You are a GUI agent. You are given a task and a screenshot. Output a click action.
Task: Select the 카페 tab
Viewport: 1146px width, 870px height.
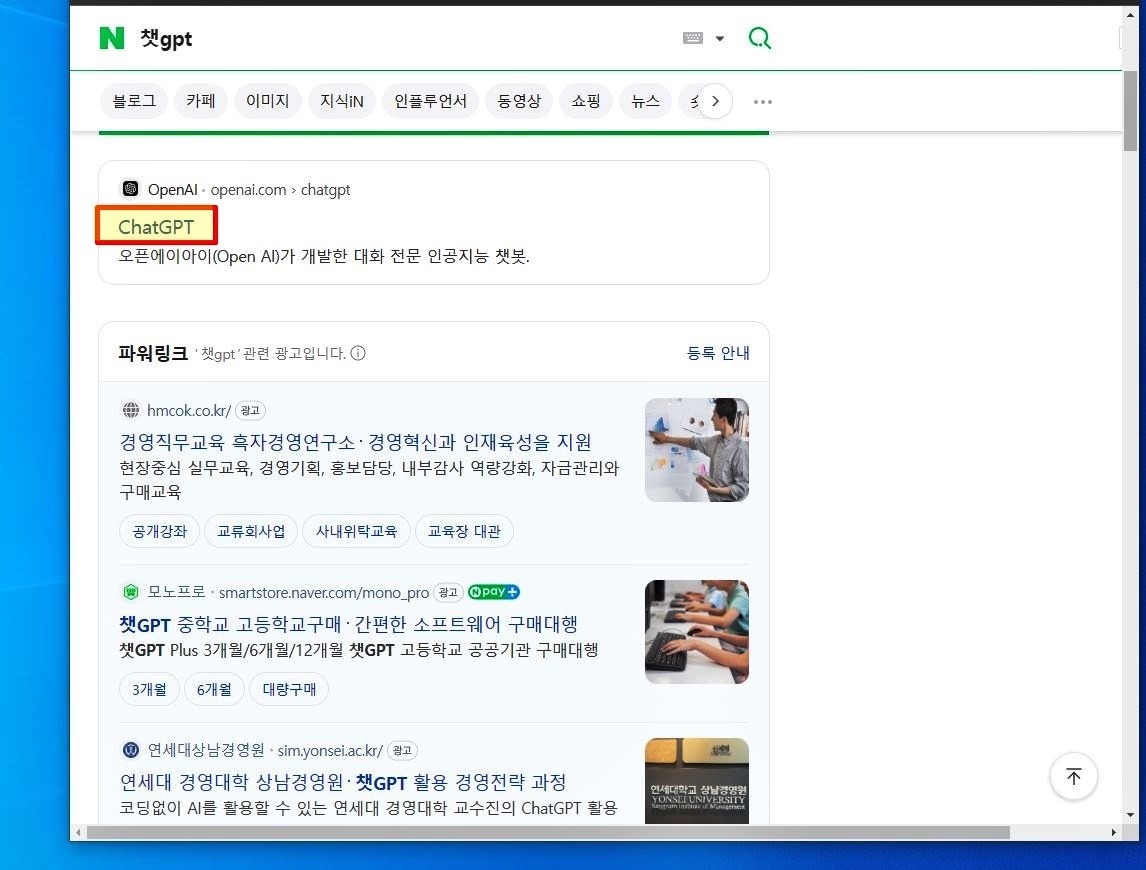(200, 101)
